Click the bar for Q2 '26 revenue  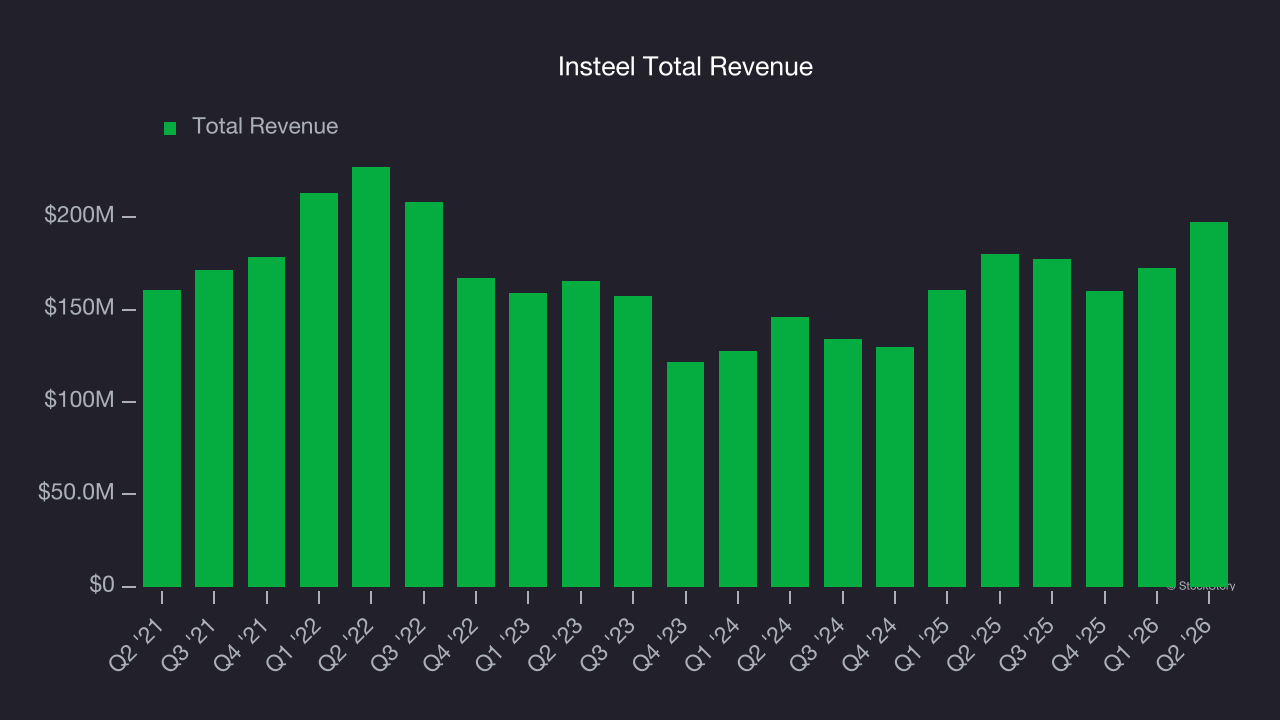1209,404
